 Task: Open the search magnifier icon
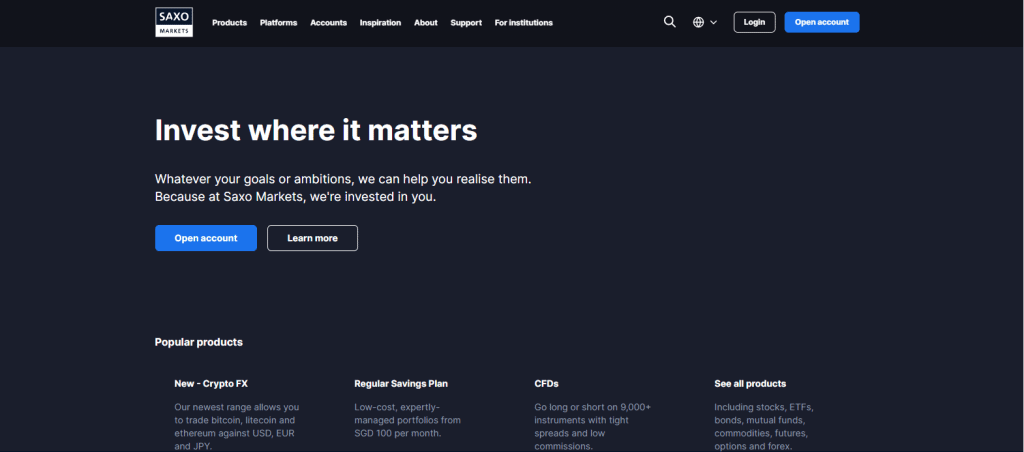[669, 22]
